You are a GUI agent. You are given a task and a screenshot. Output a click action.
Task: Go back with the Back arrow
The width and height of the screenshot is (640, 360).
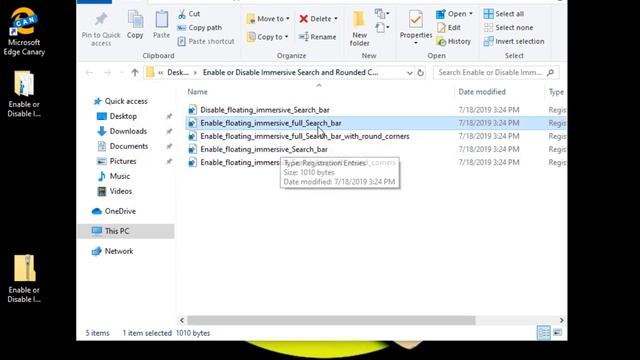coord(89,73)
